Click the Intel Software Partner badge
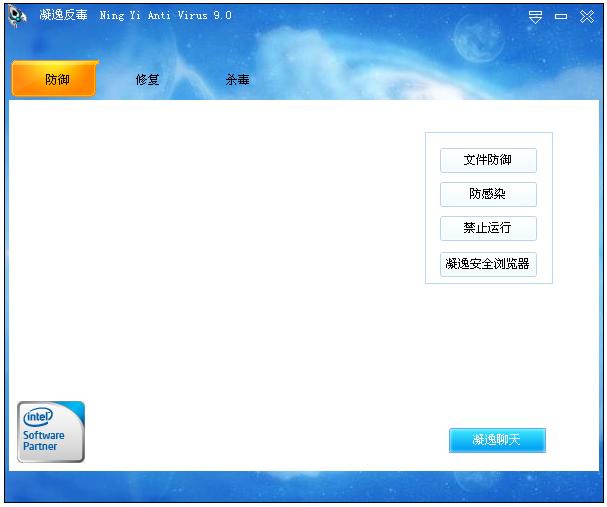Screen dimensions: 607x507 pyautogui.click(x=51, y=432)
